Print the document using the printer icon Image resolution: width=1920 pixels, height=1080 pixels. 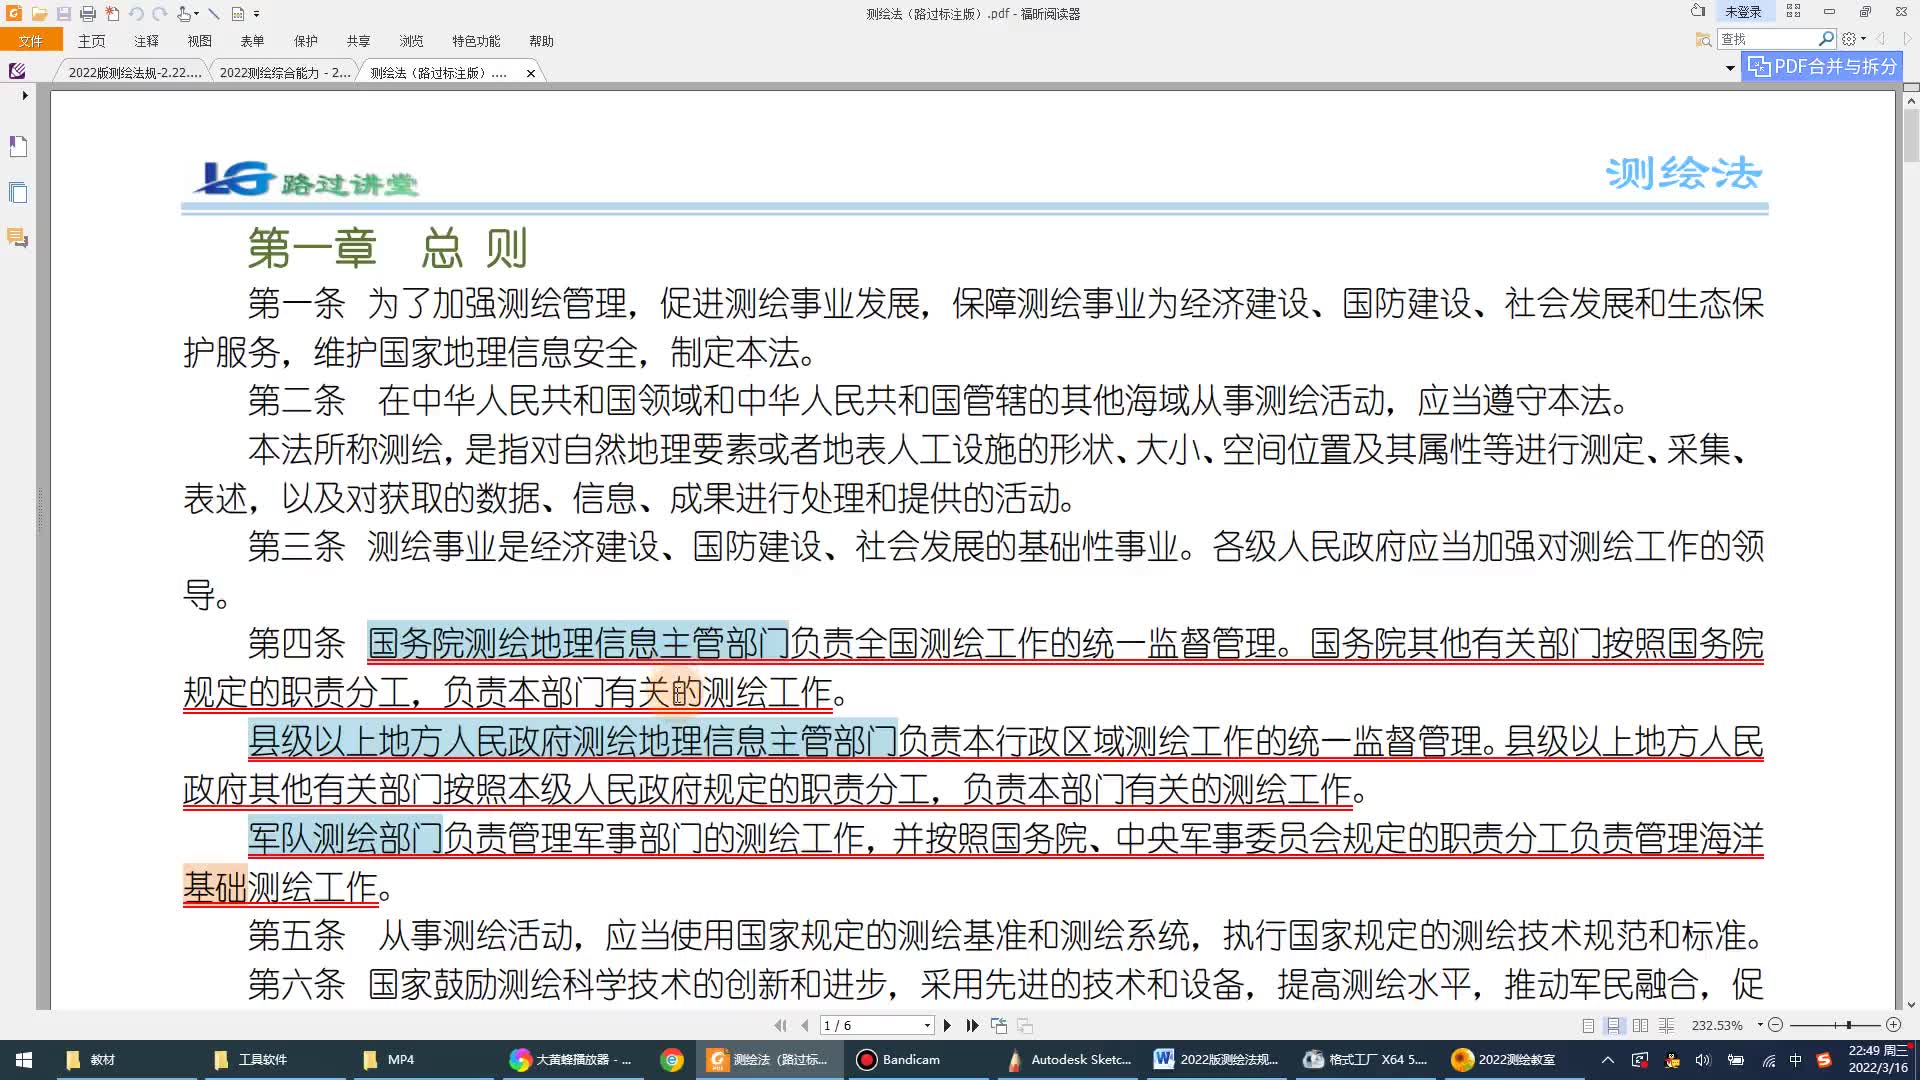[88, 14]
